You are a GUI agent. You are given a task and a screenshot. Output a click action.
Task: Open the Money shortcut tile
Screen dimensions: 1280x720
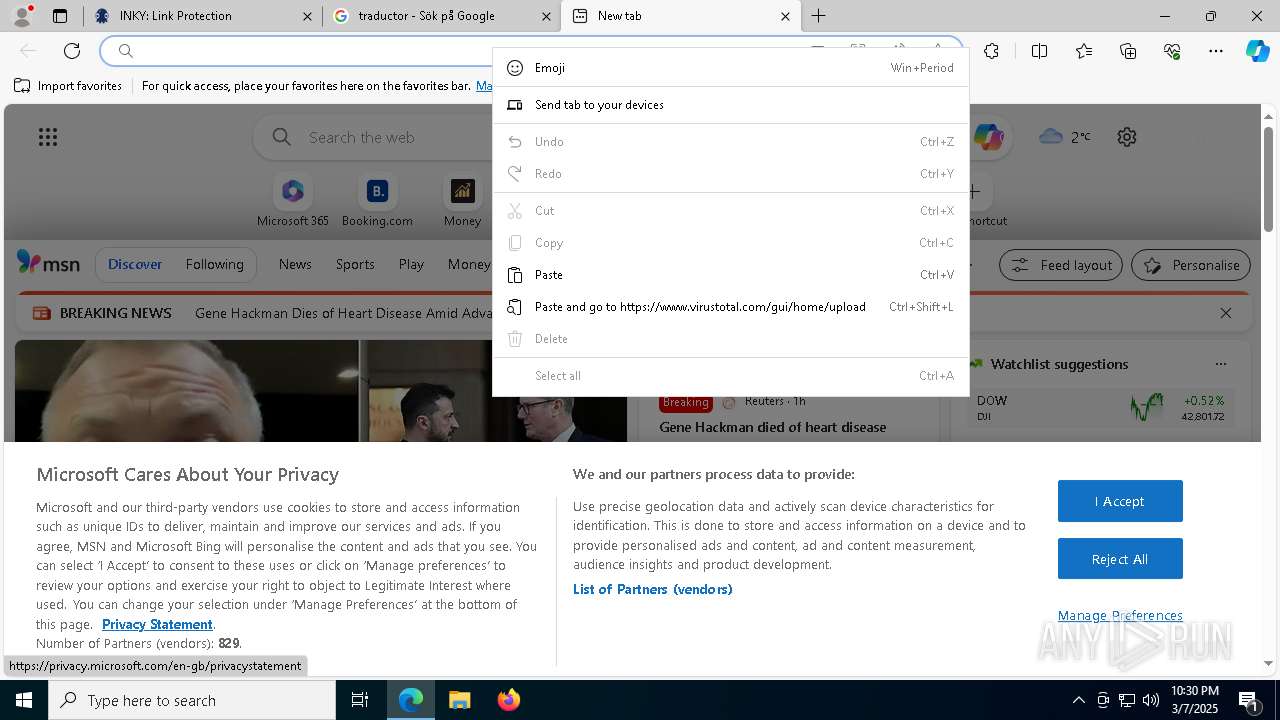pos(462,201)
